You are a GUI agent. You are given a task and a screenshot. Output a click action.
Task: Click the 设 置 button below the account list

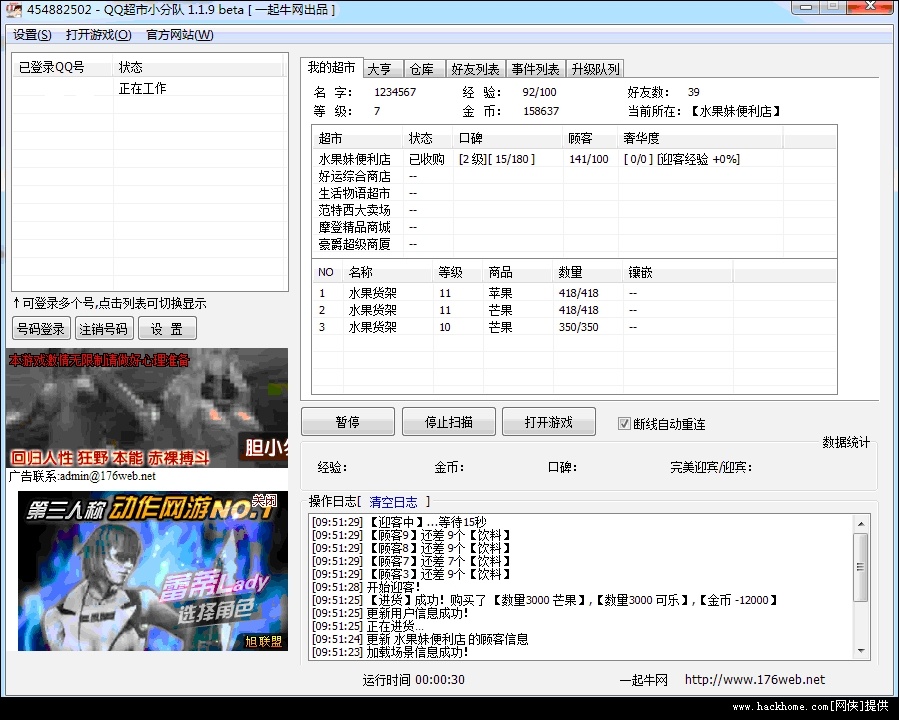point(167,328)
